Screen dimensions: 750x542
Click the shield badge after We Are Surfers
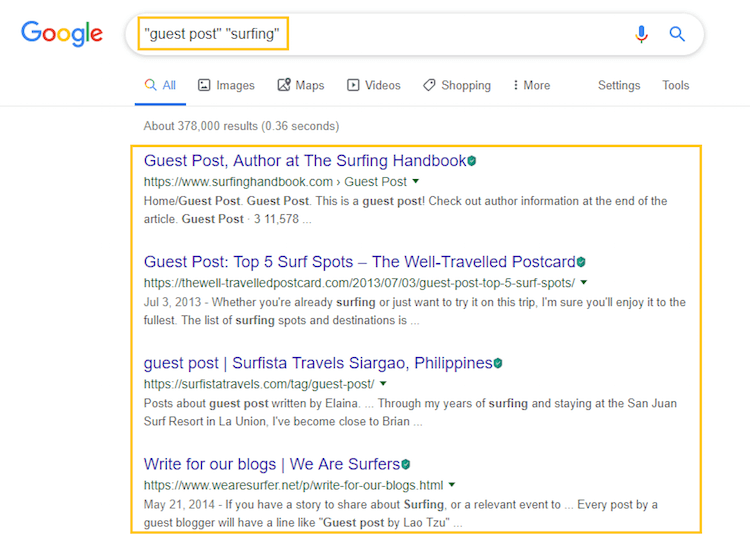[406, 464]
